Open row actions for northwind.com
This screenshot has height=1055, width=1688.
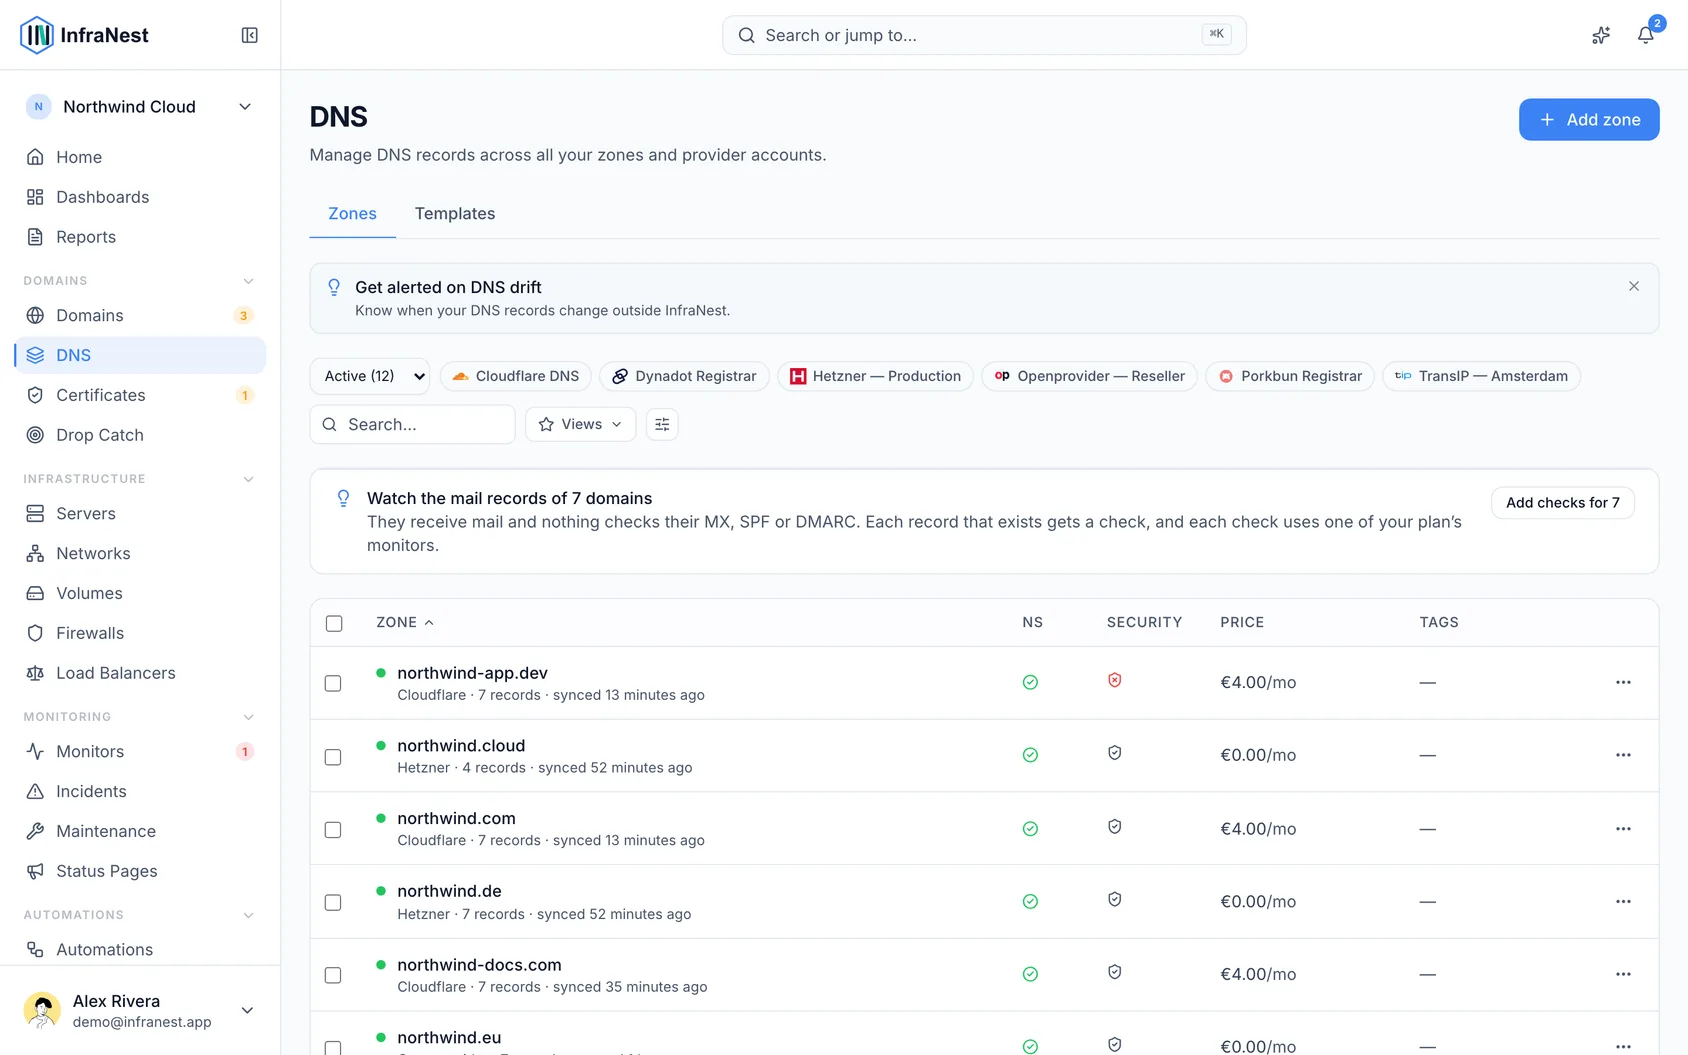click(1623, 828)
